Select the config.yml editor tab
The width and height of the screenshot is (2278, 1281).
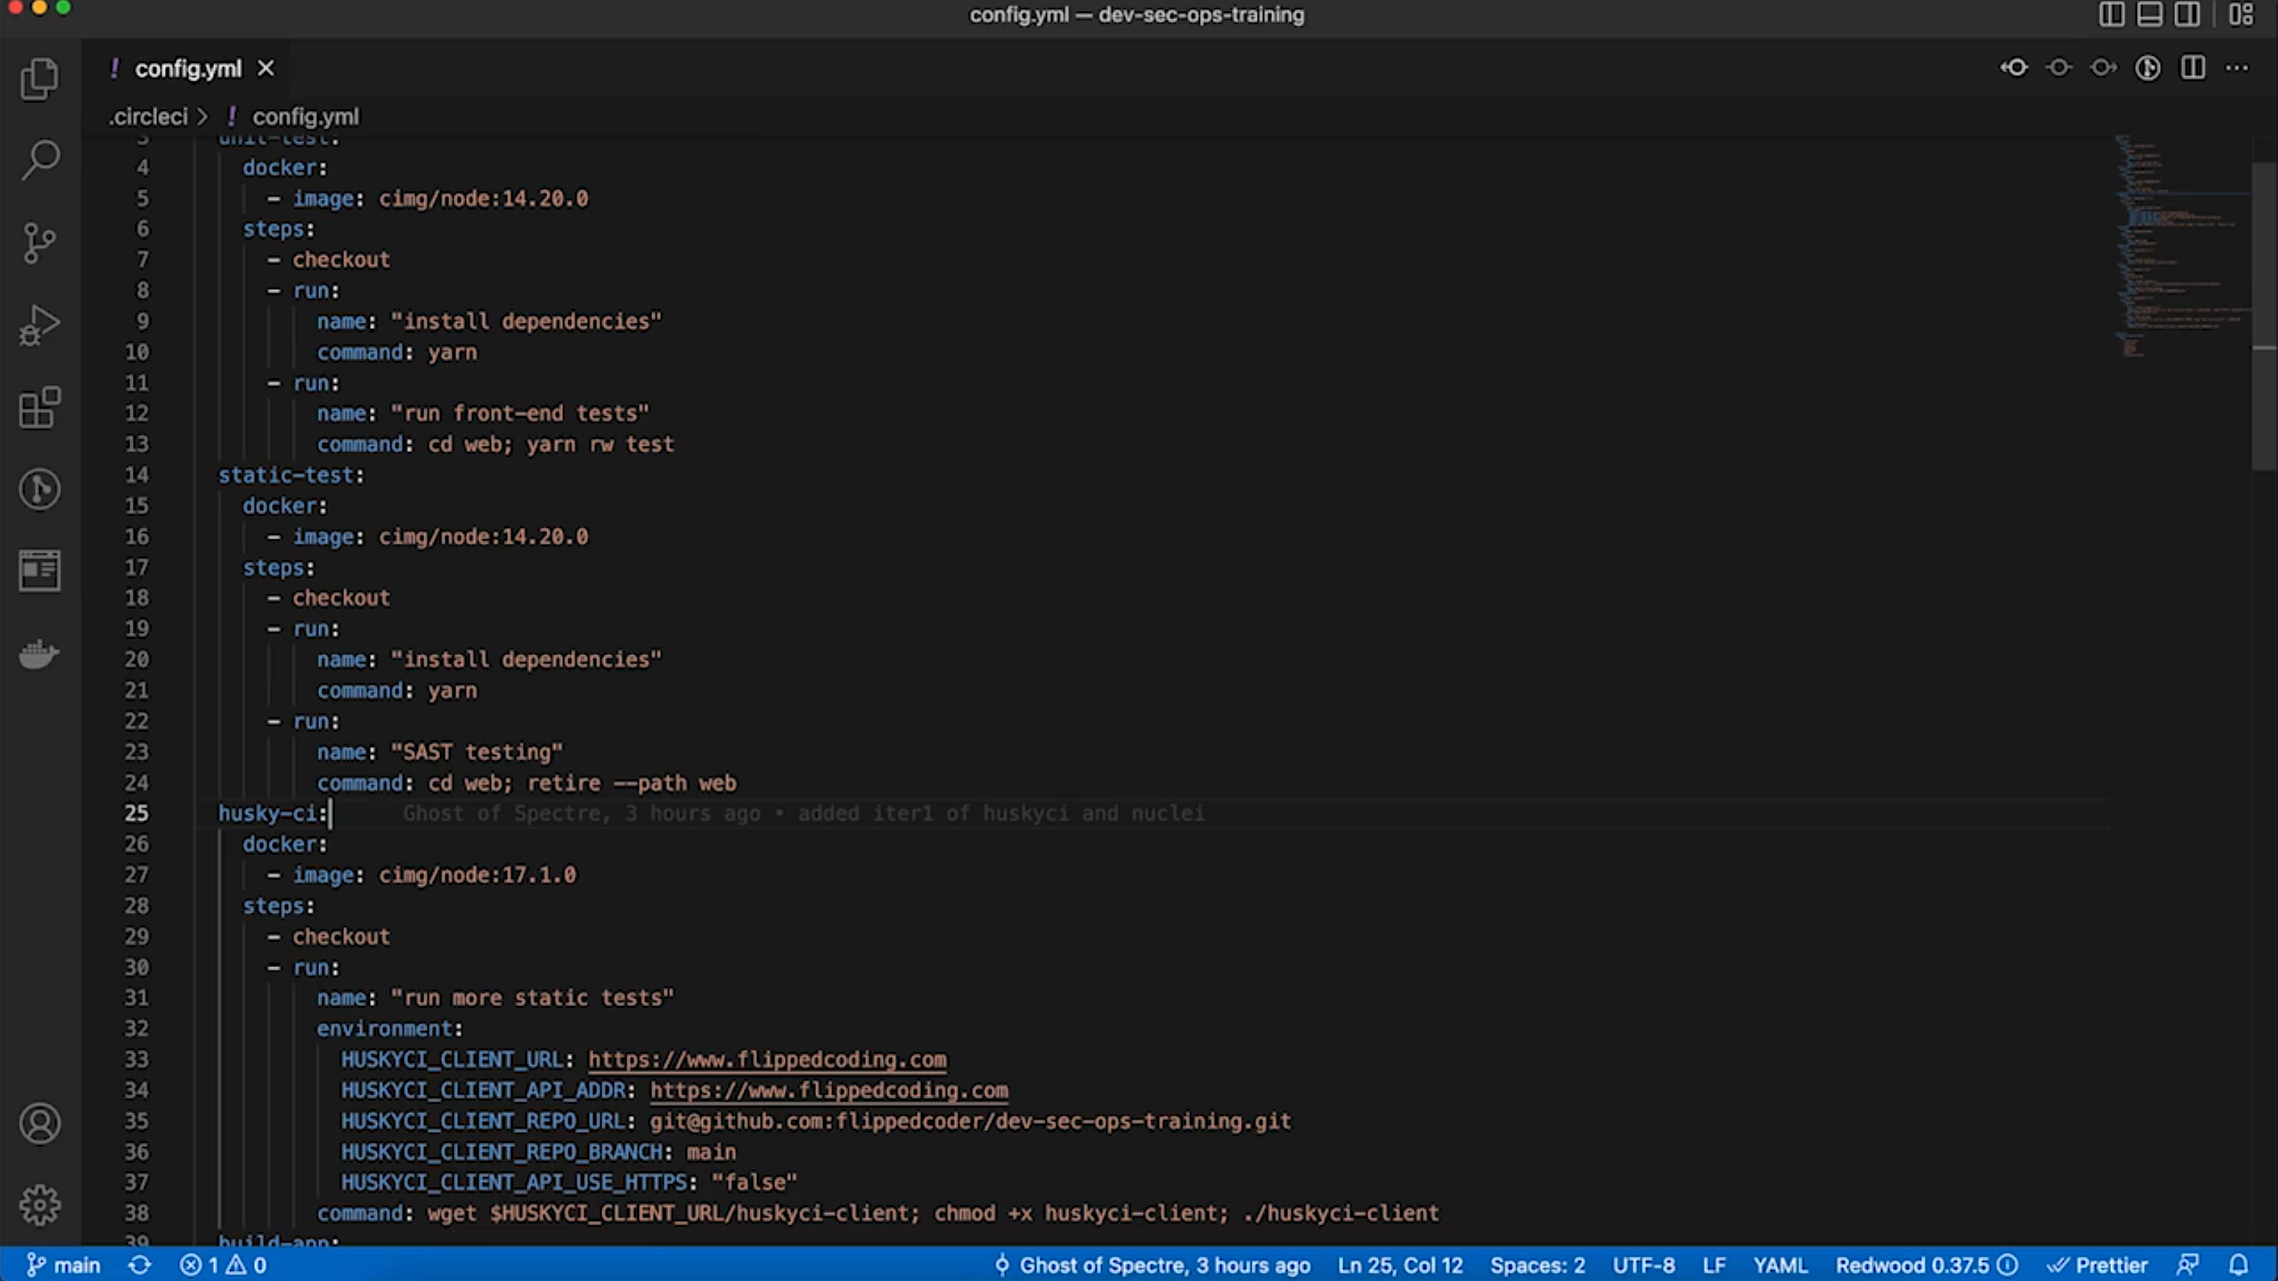188,68
